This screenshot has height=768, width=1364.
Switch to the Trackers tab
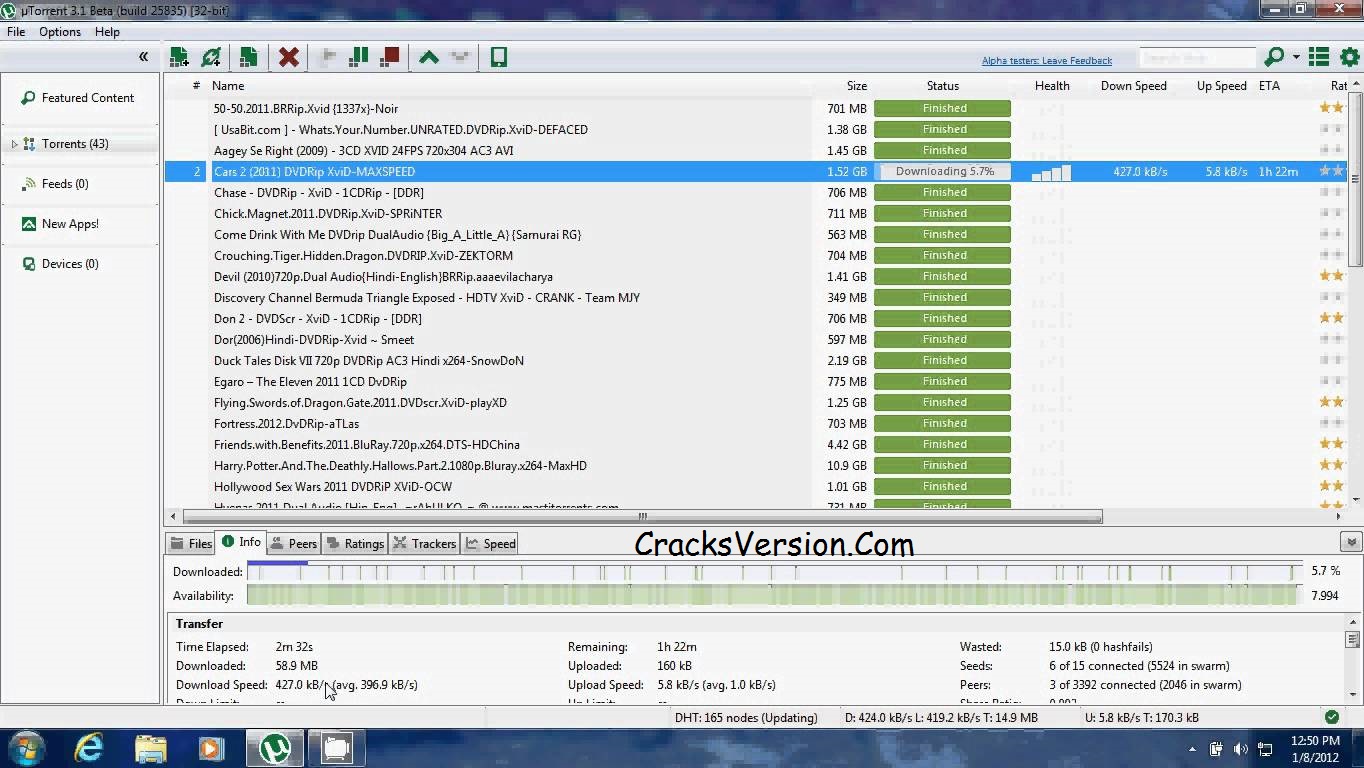425,543
